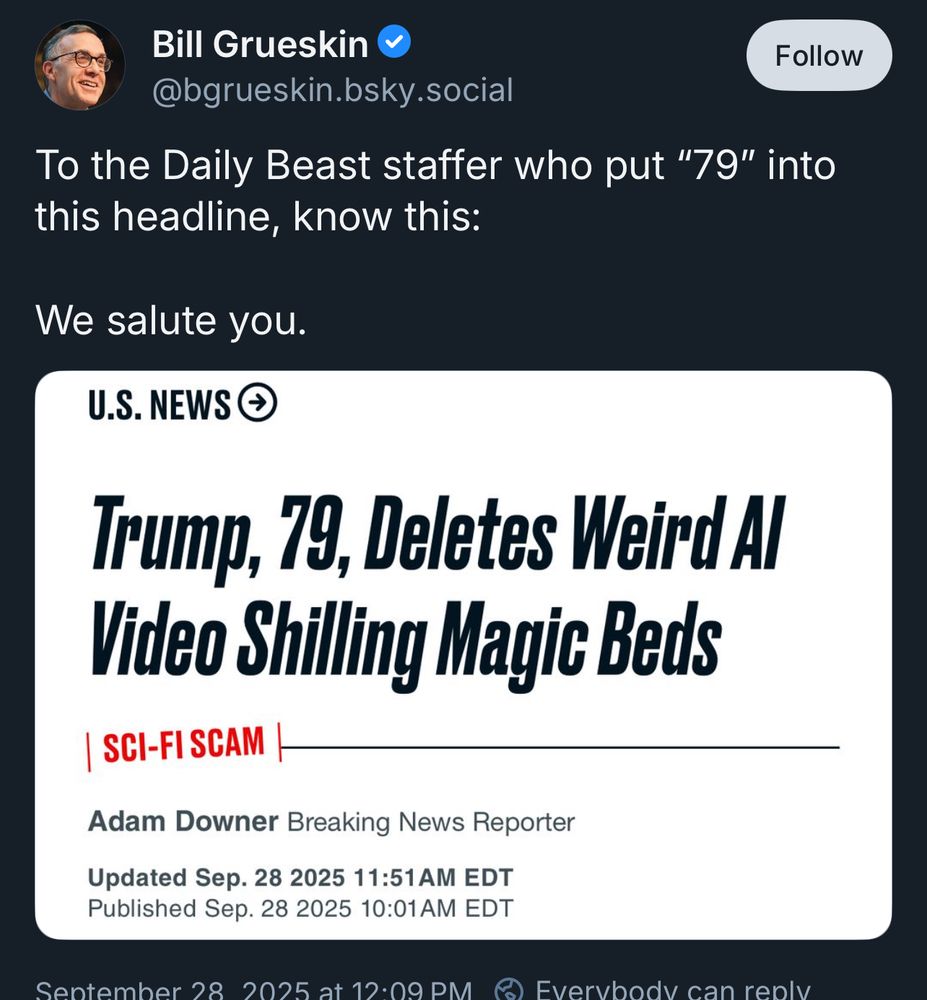Click the globe reply-settings icon
Image resolution: width=927 pixels, height=1000 pixels.
click(509, 989)
